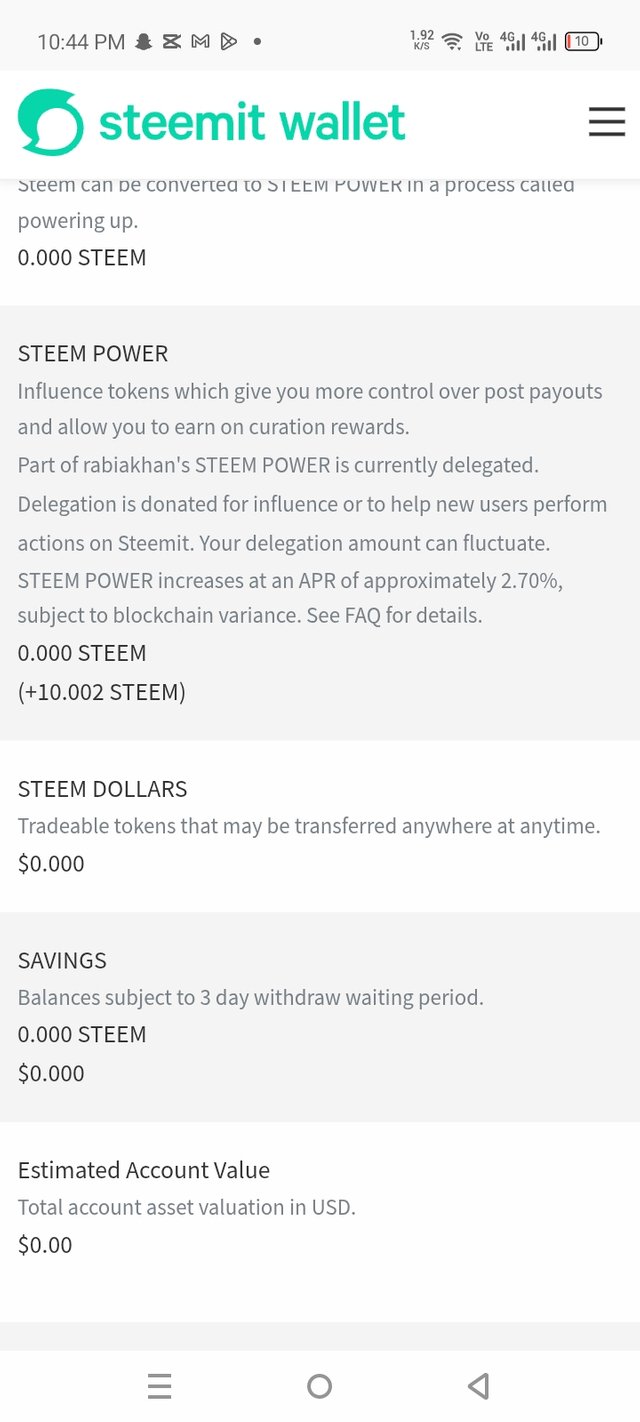Screen dimensions: 640x1422
Task: Open the 0.000 STEEM savings balance dropdown
Action: click(82, 1034)
